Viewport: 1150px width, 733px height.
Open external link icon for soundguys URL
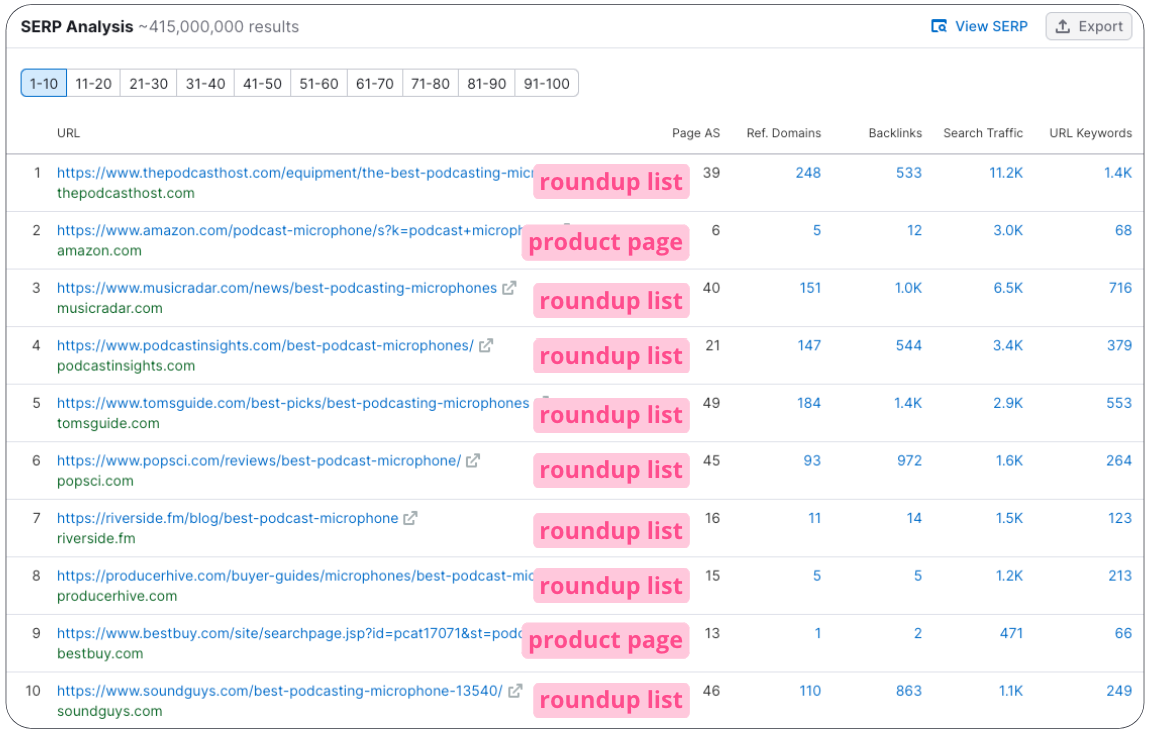coord(515,691)
